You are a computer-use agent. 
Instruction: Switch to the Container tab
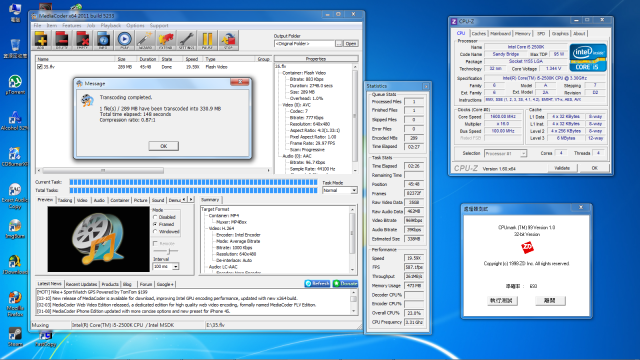[120, 200]
